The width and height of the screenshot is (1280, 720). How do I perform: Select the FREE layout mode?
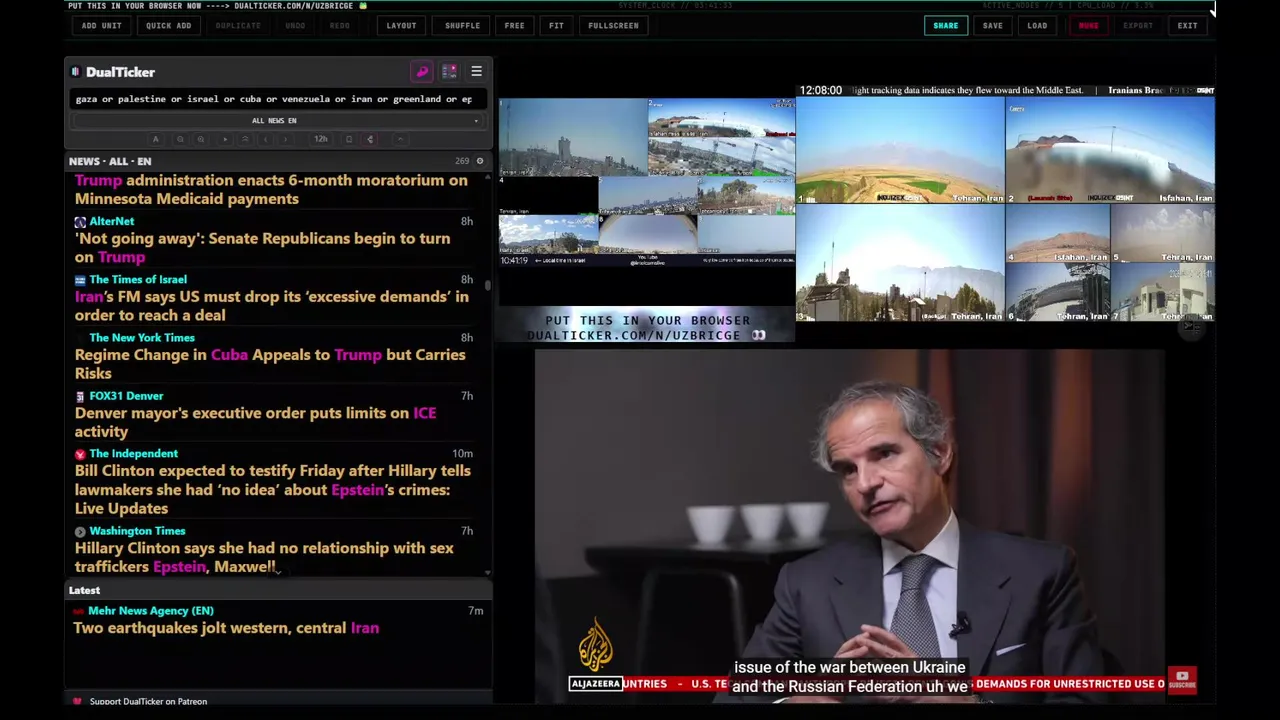click(514, 25)
